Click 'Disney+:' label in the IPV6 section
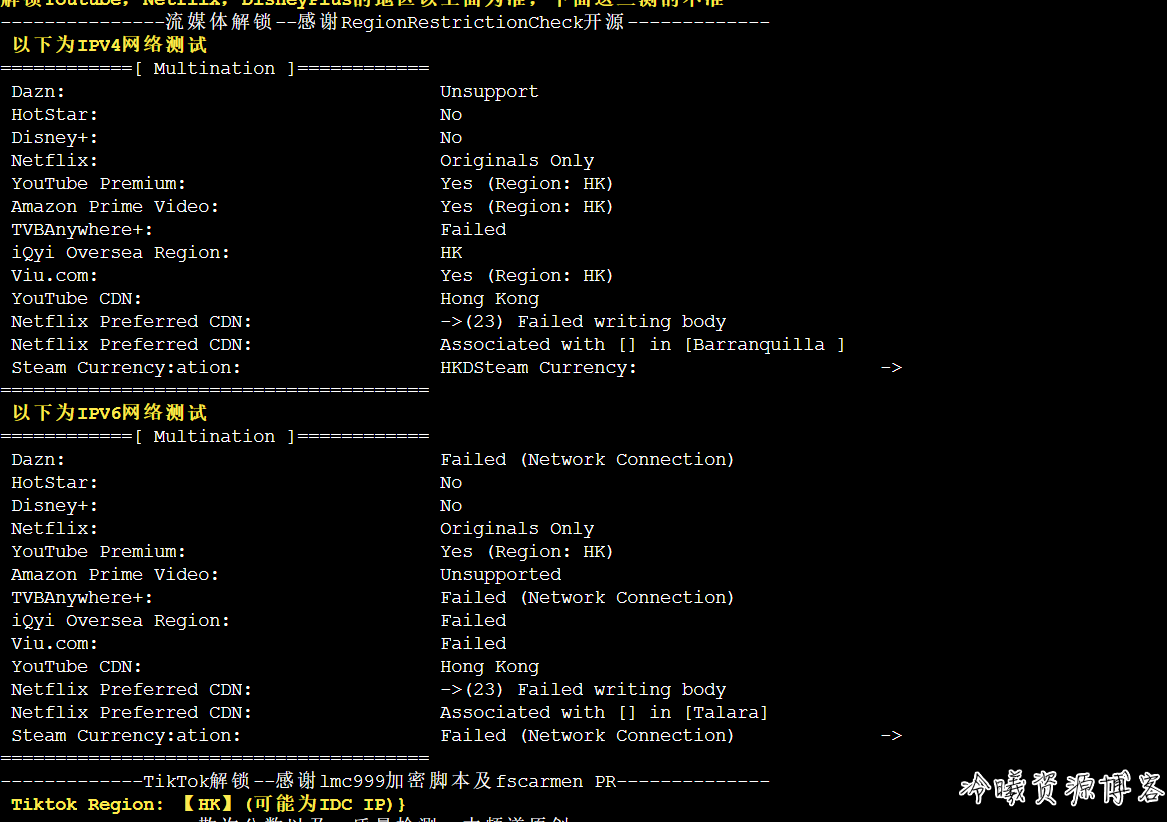This screenshot has width=1167, height=822. pyautogui.click(x=54, y=506)
